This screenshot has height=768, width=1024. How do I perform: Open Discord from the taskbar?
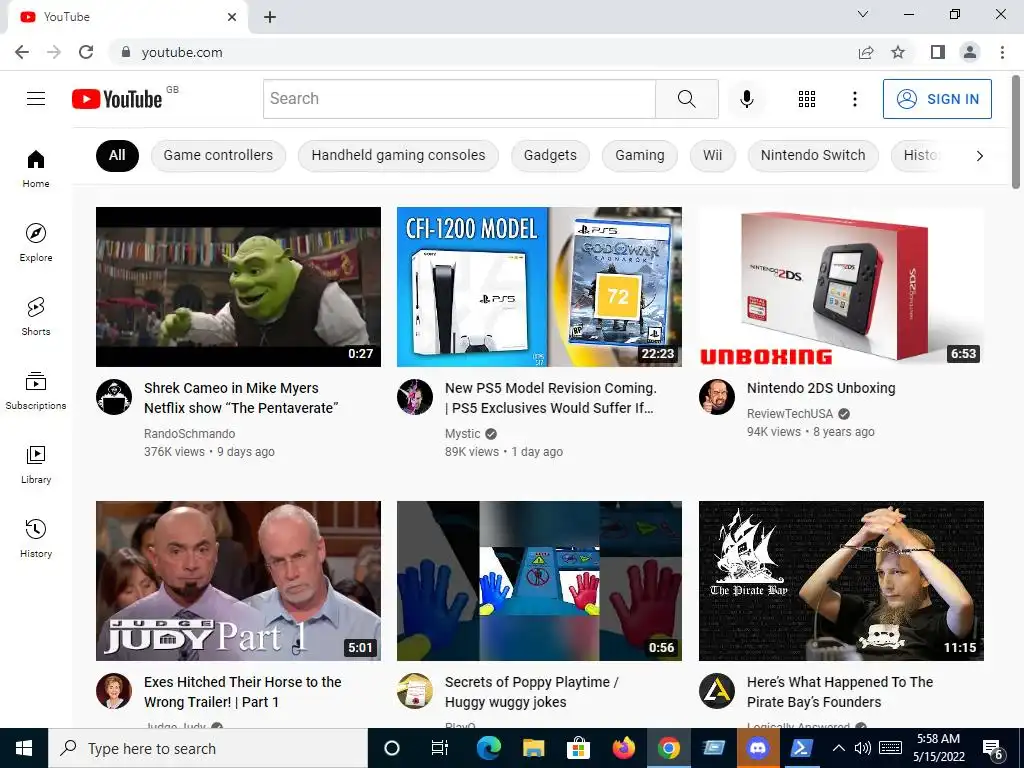tap(758, 748)
